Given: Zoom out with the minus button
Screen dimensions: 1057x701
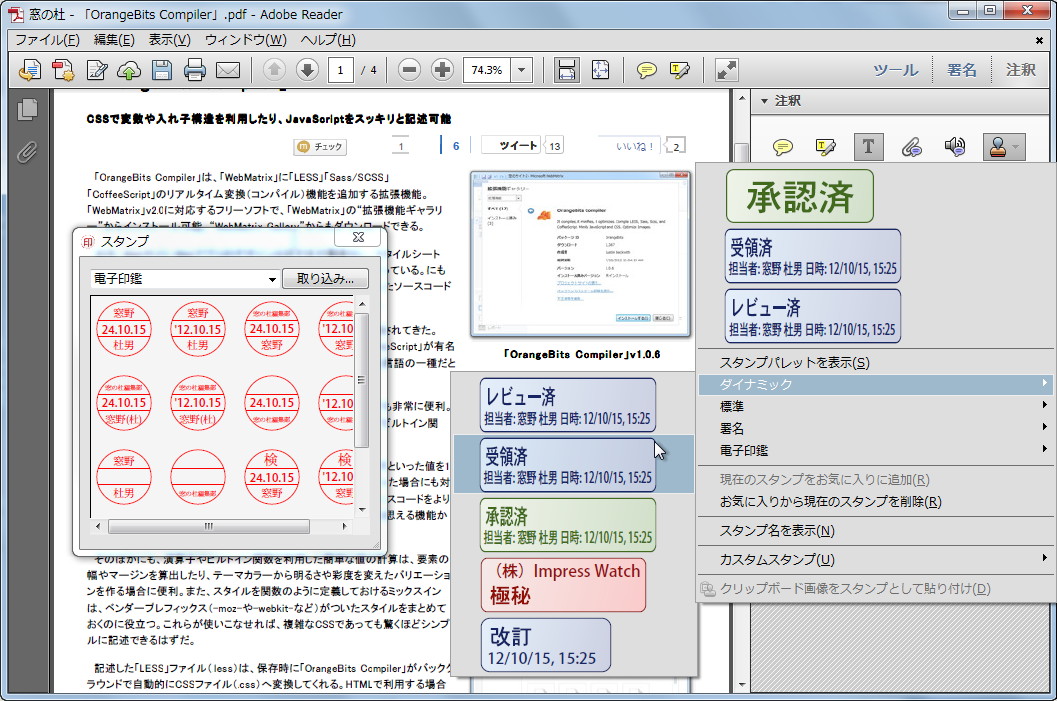Looking at the screenshot, I should (x=409, y=69).
